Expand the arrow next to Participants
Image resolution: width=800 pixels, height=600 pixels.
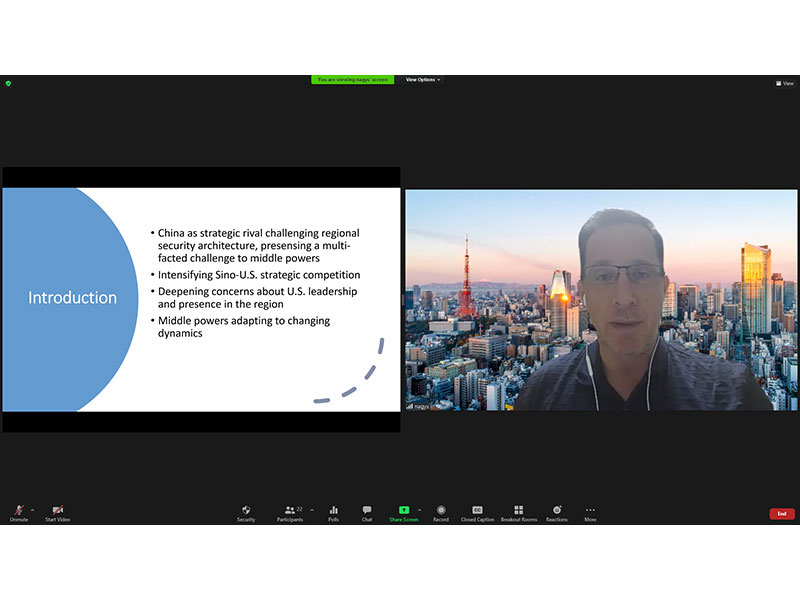tap(311, 509)
